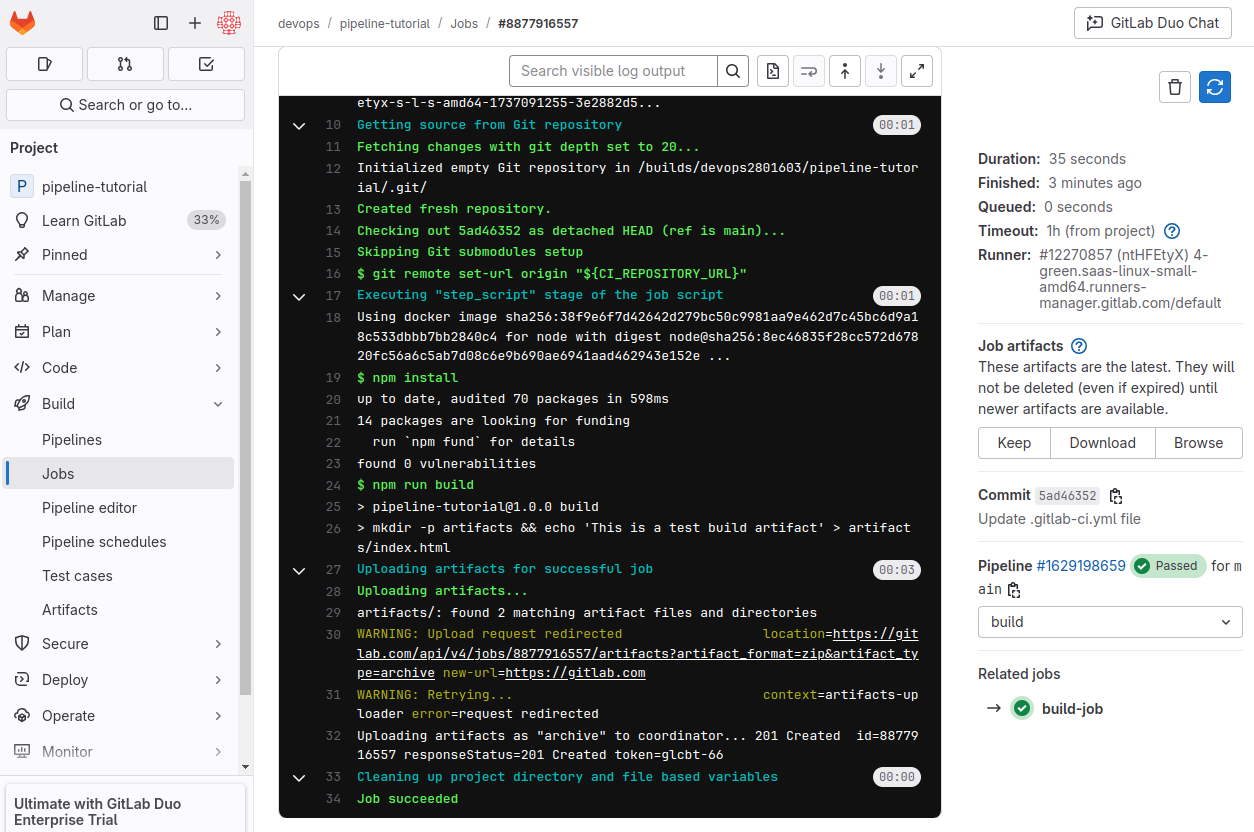The width and height of the screenshot is (1254, 832).
Task: Show the raw job log
Action: pos(773,71)
